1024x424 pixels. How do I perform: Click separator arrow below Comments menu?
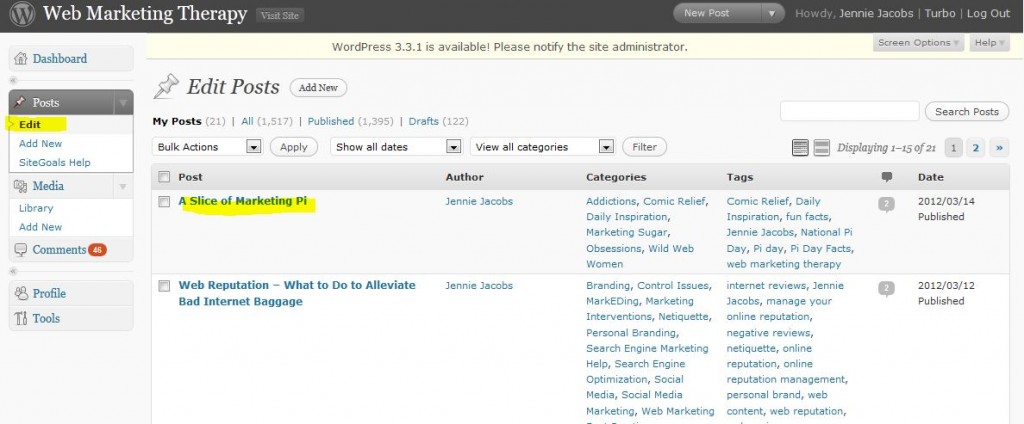click(x=14, y=271)
